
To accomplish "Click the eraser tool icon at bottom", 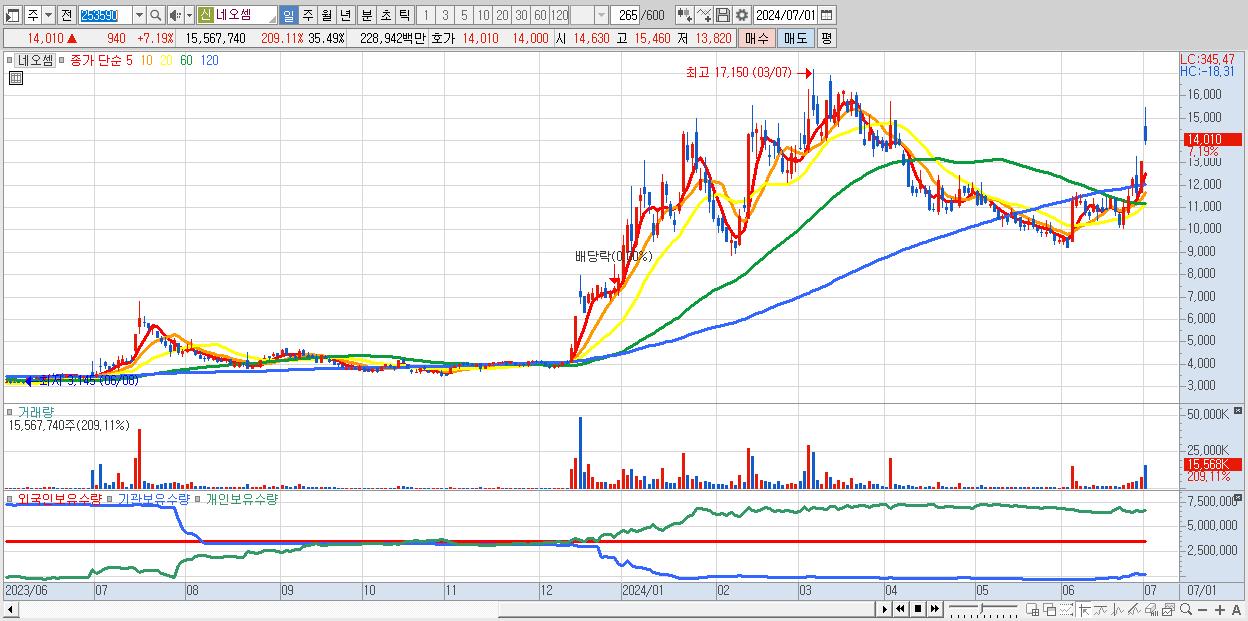I will 1152,609.
